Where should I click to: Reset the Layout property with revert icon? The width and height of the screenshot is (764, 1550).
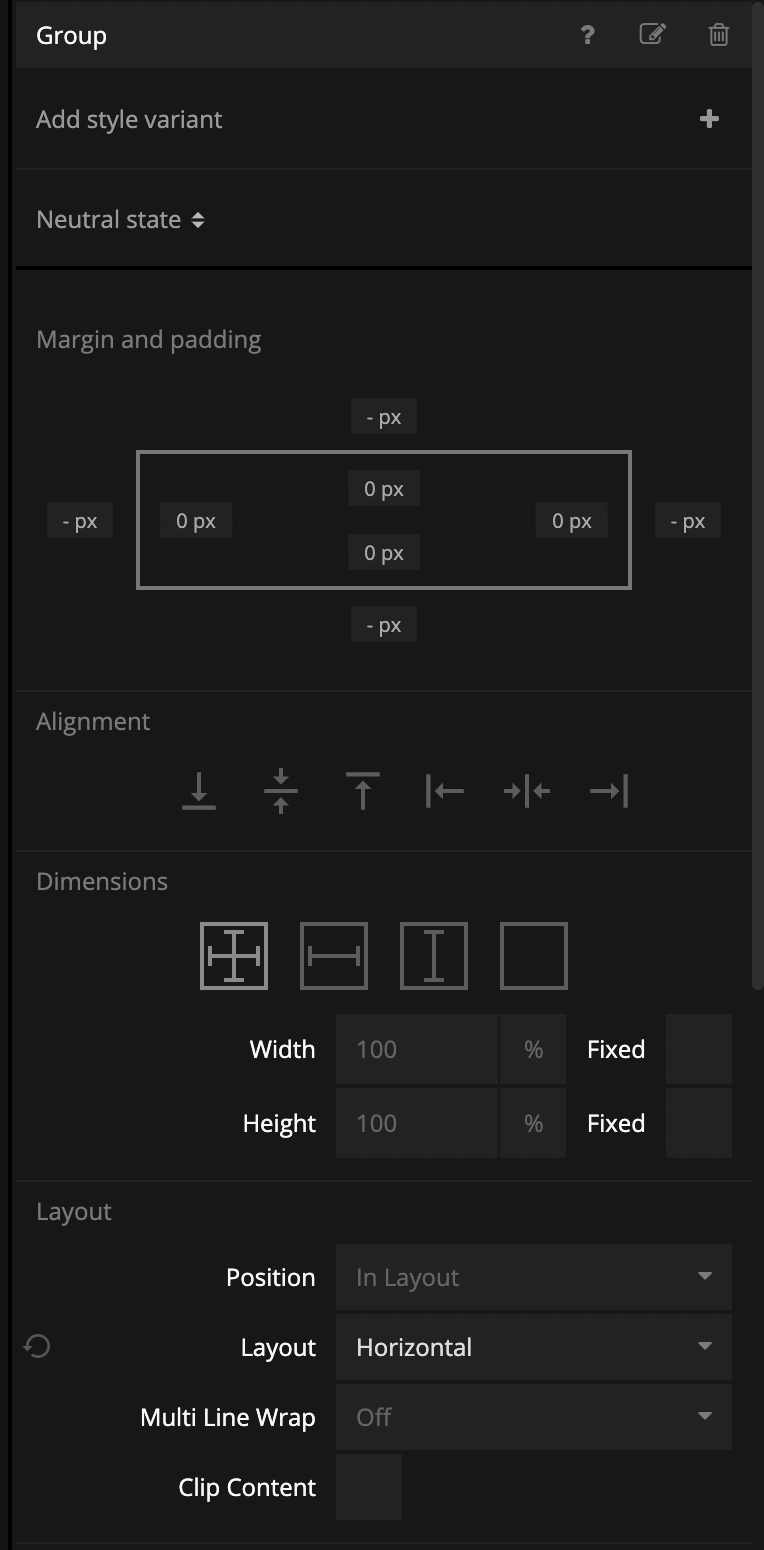click(x=37, y=1347)
